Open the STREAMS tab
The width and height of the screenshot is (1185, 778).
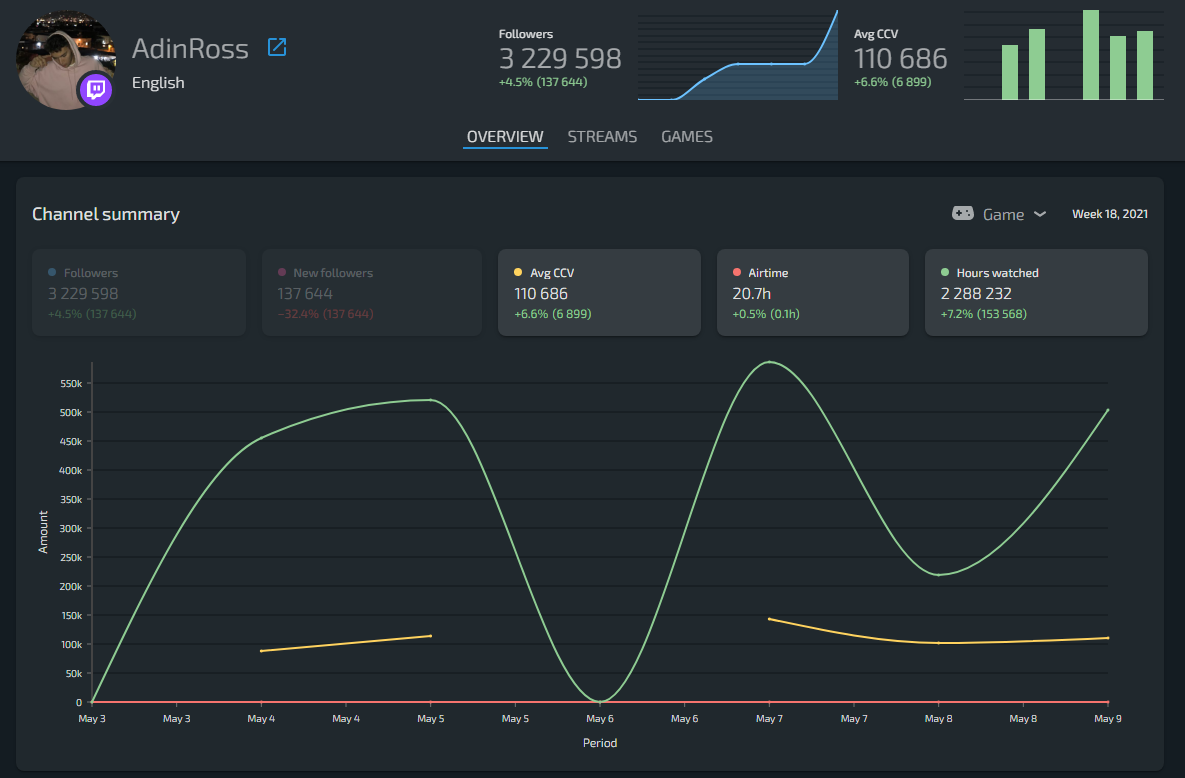pyautogui.click(x=602, y=137)
